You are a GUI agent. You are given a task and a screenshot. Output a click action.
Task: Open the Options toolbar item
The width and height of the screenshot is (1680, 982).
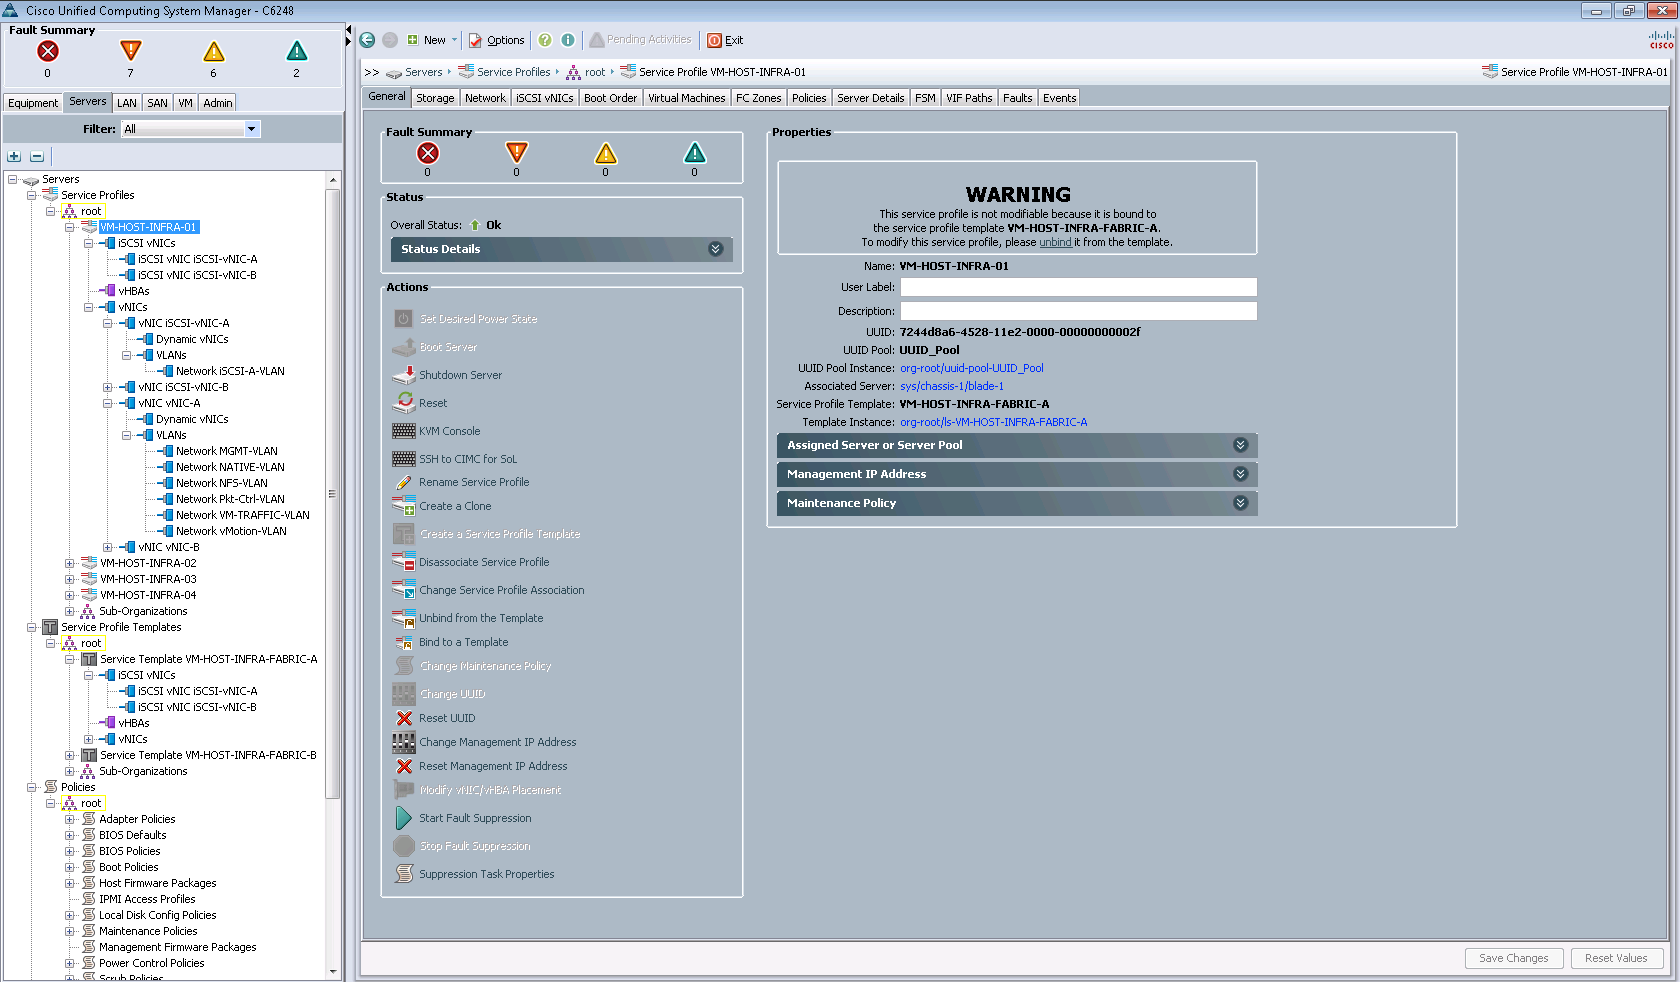pyautogui.click(x=496, y=40)
